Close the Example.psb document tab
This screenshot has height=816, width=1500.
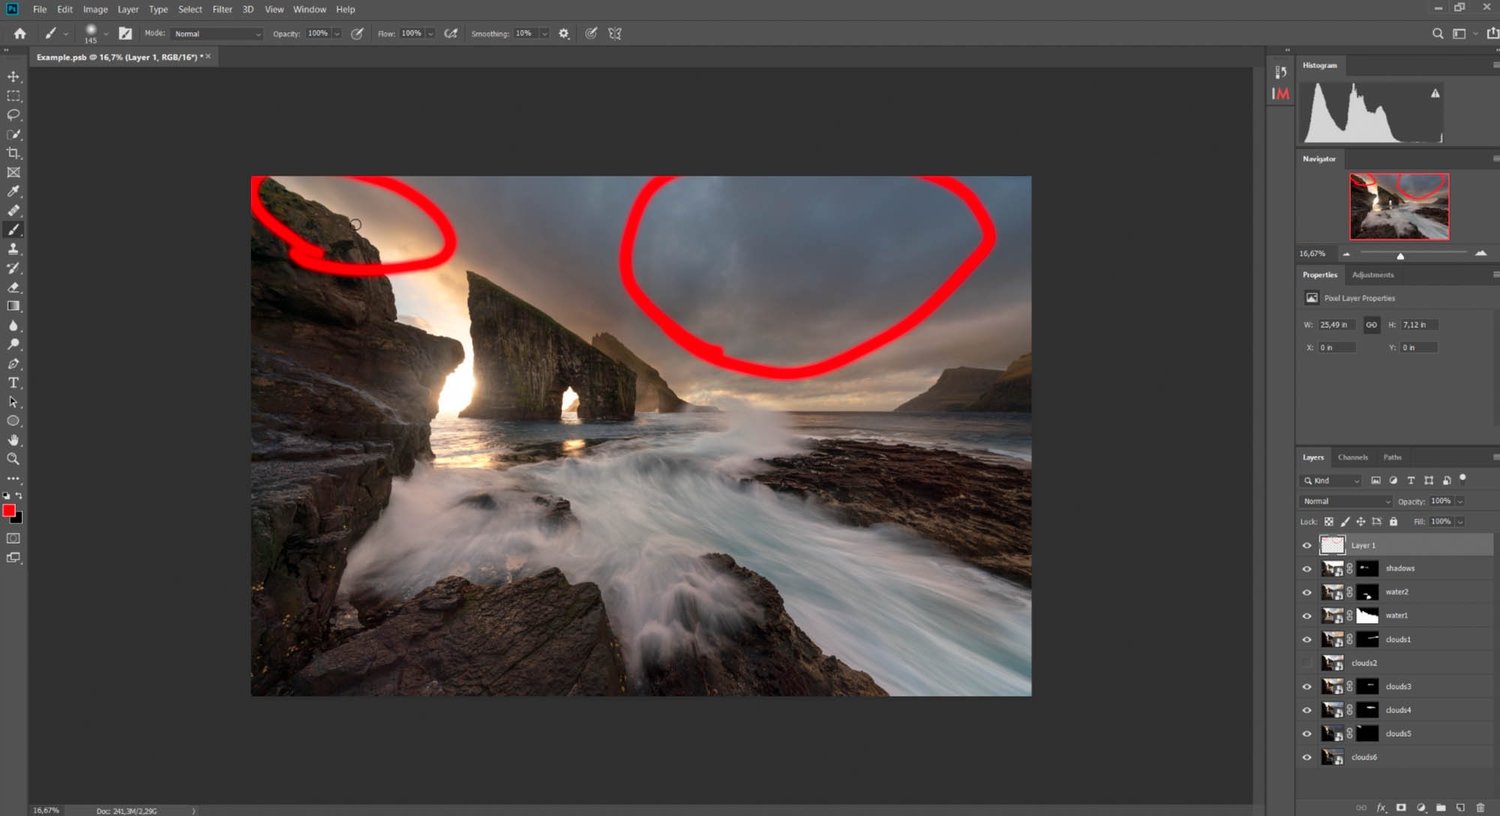click(209, 57)
